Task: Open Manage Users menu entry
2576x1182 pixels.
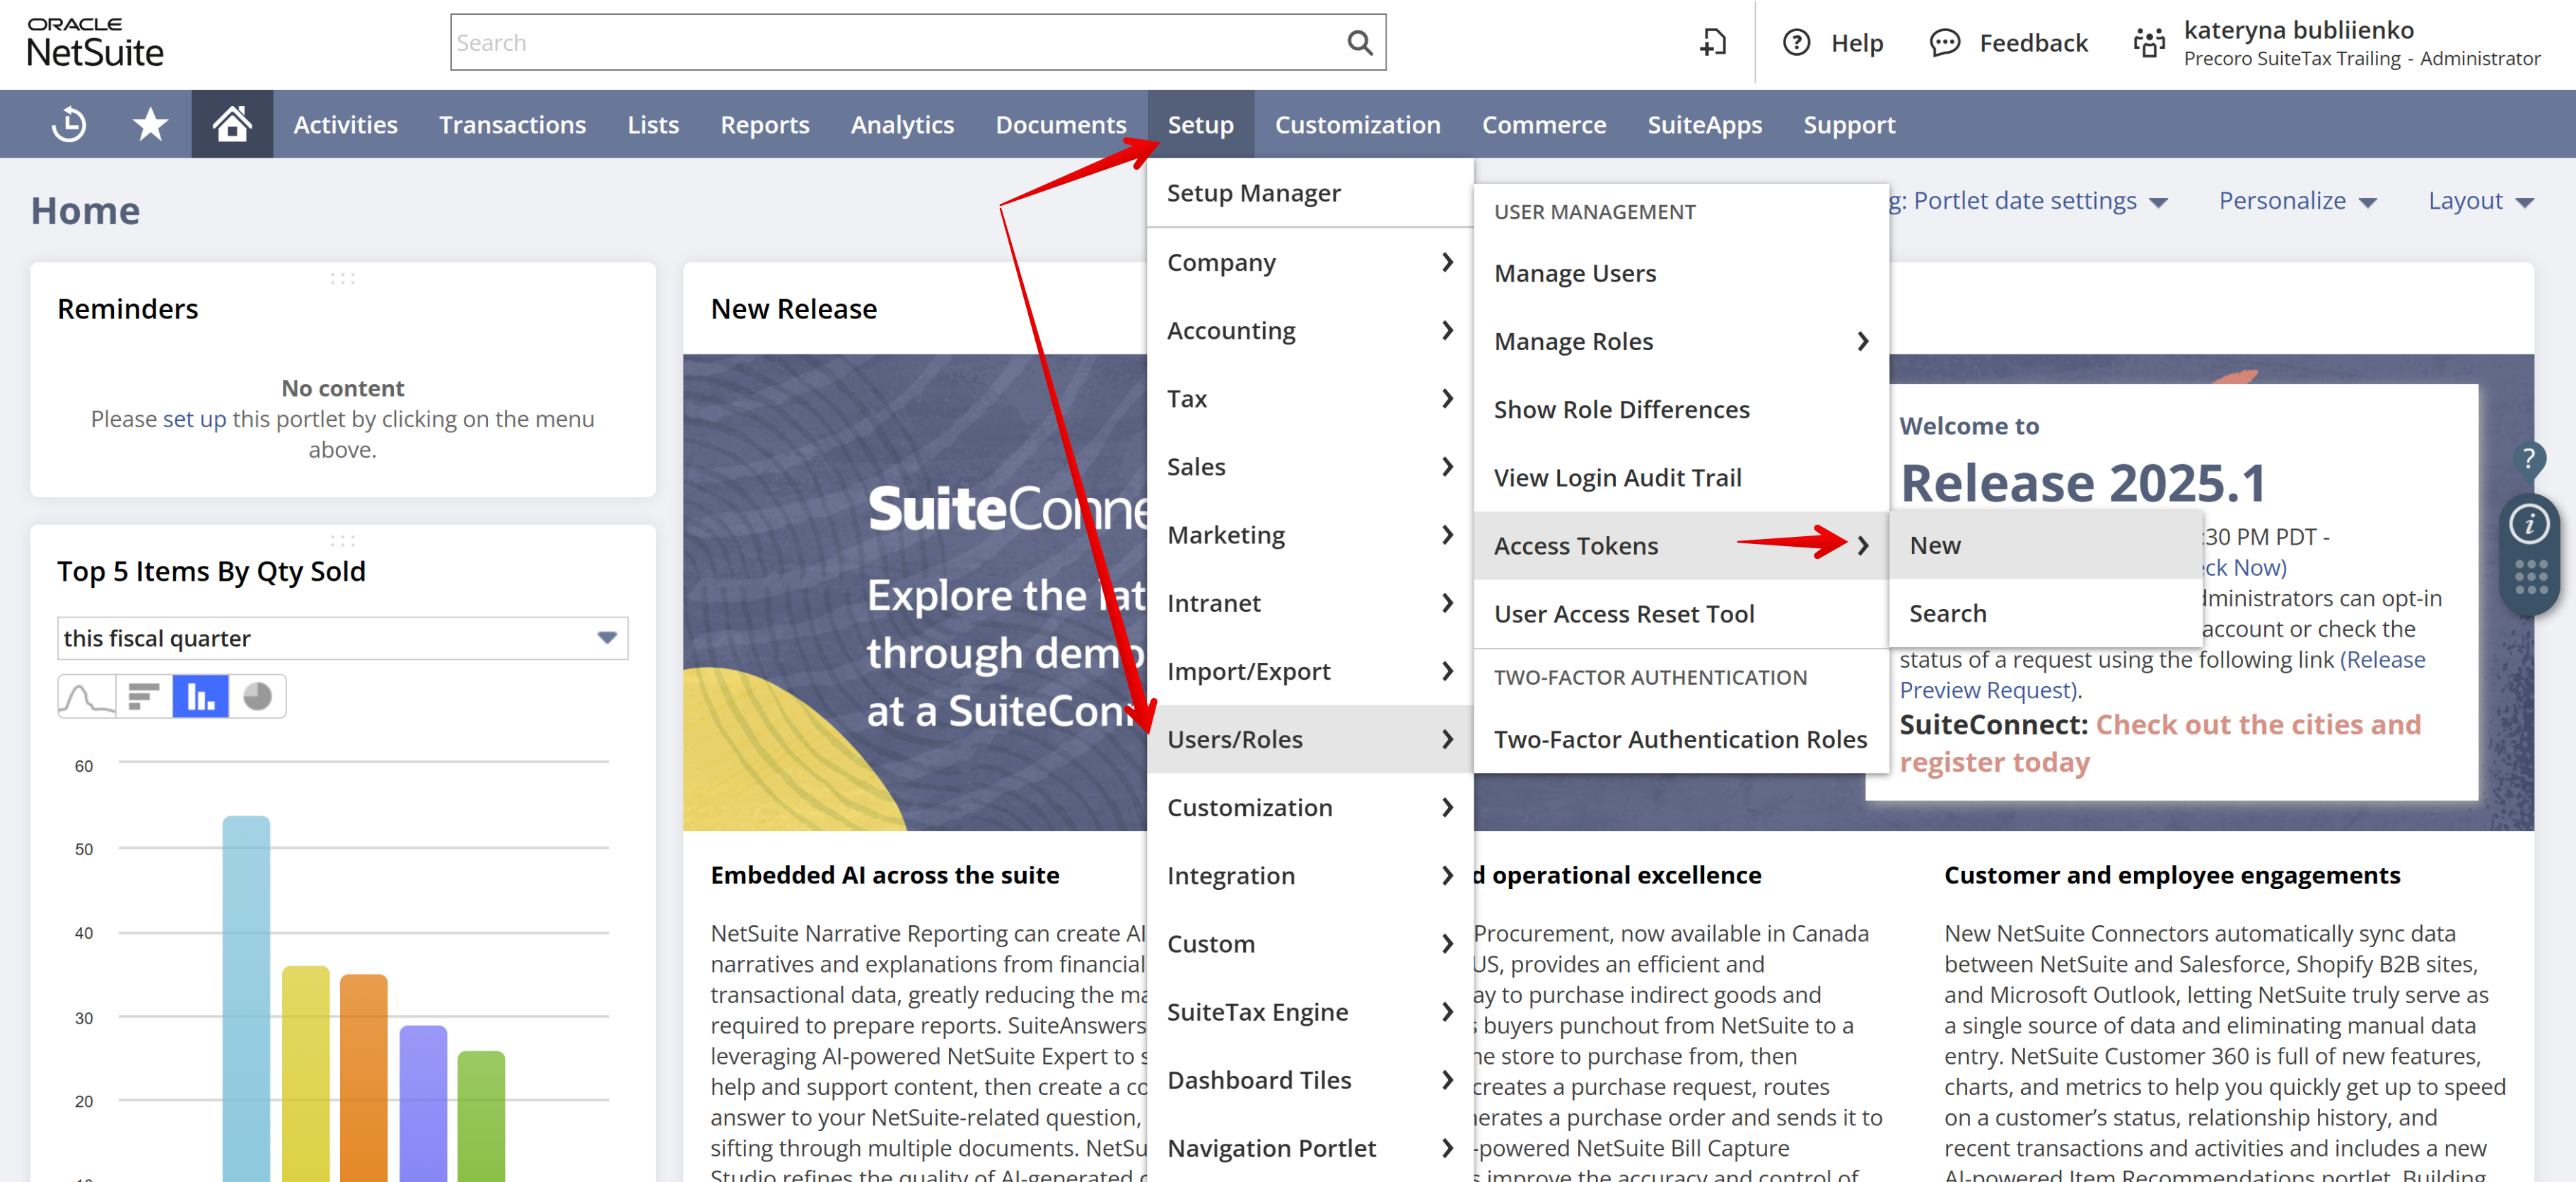Action: pyautogui.click(x=1575, y=273)
